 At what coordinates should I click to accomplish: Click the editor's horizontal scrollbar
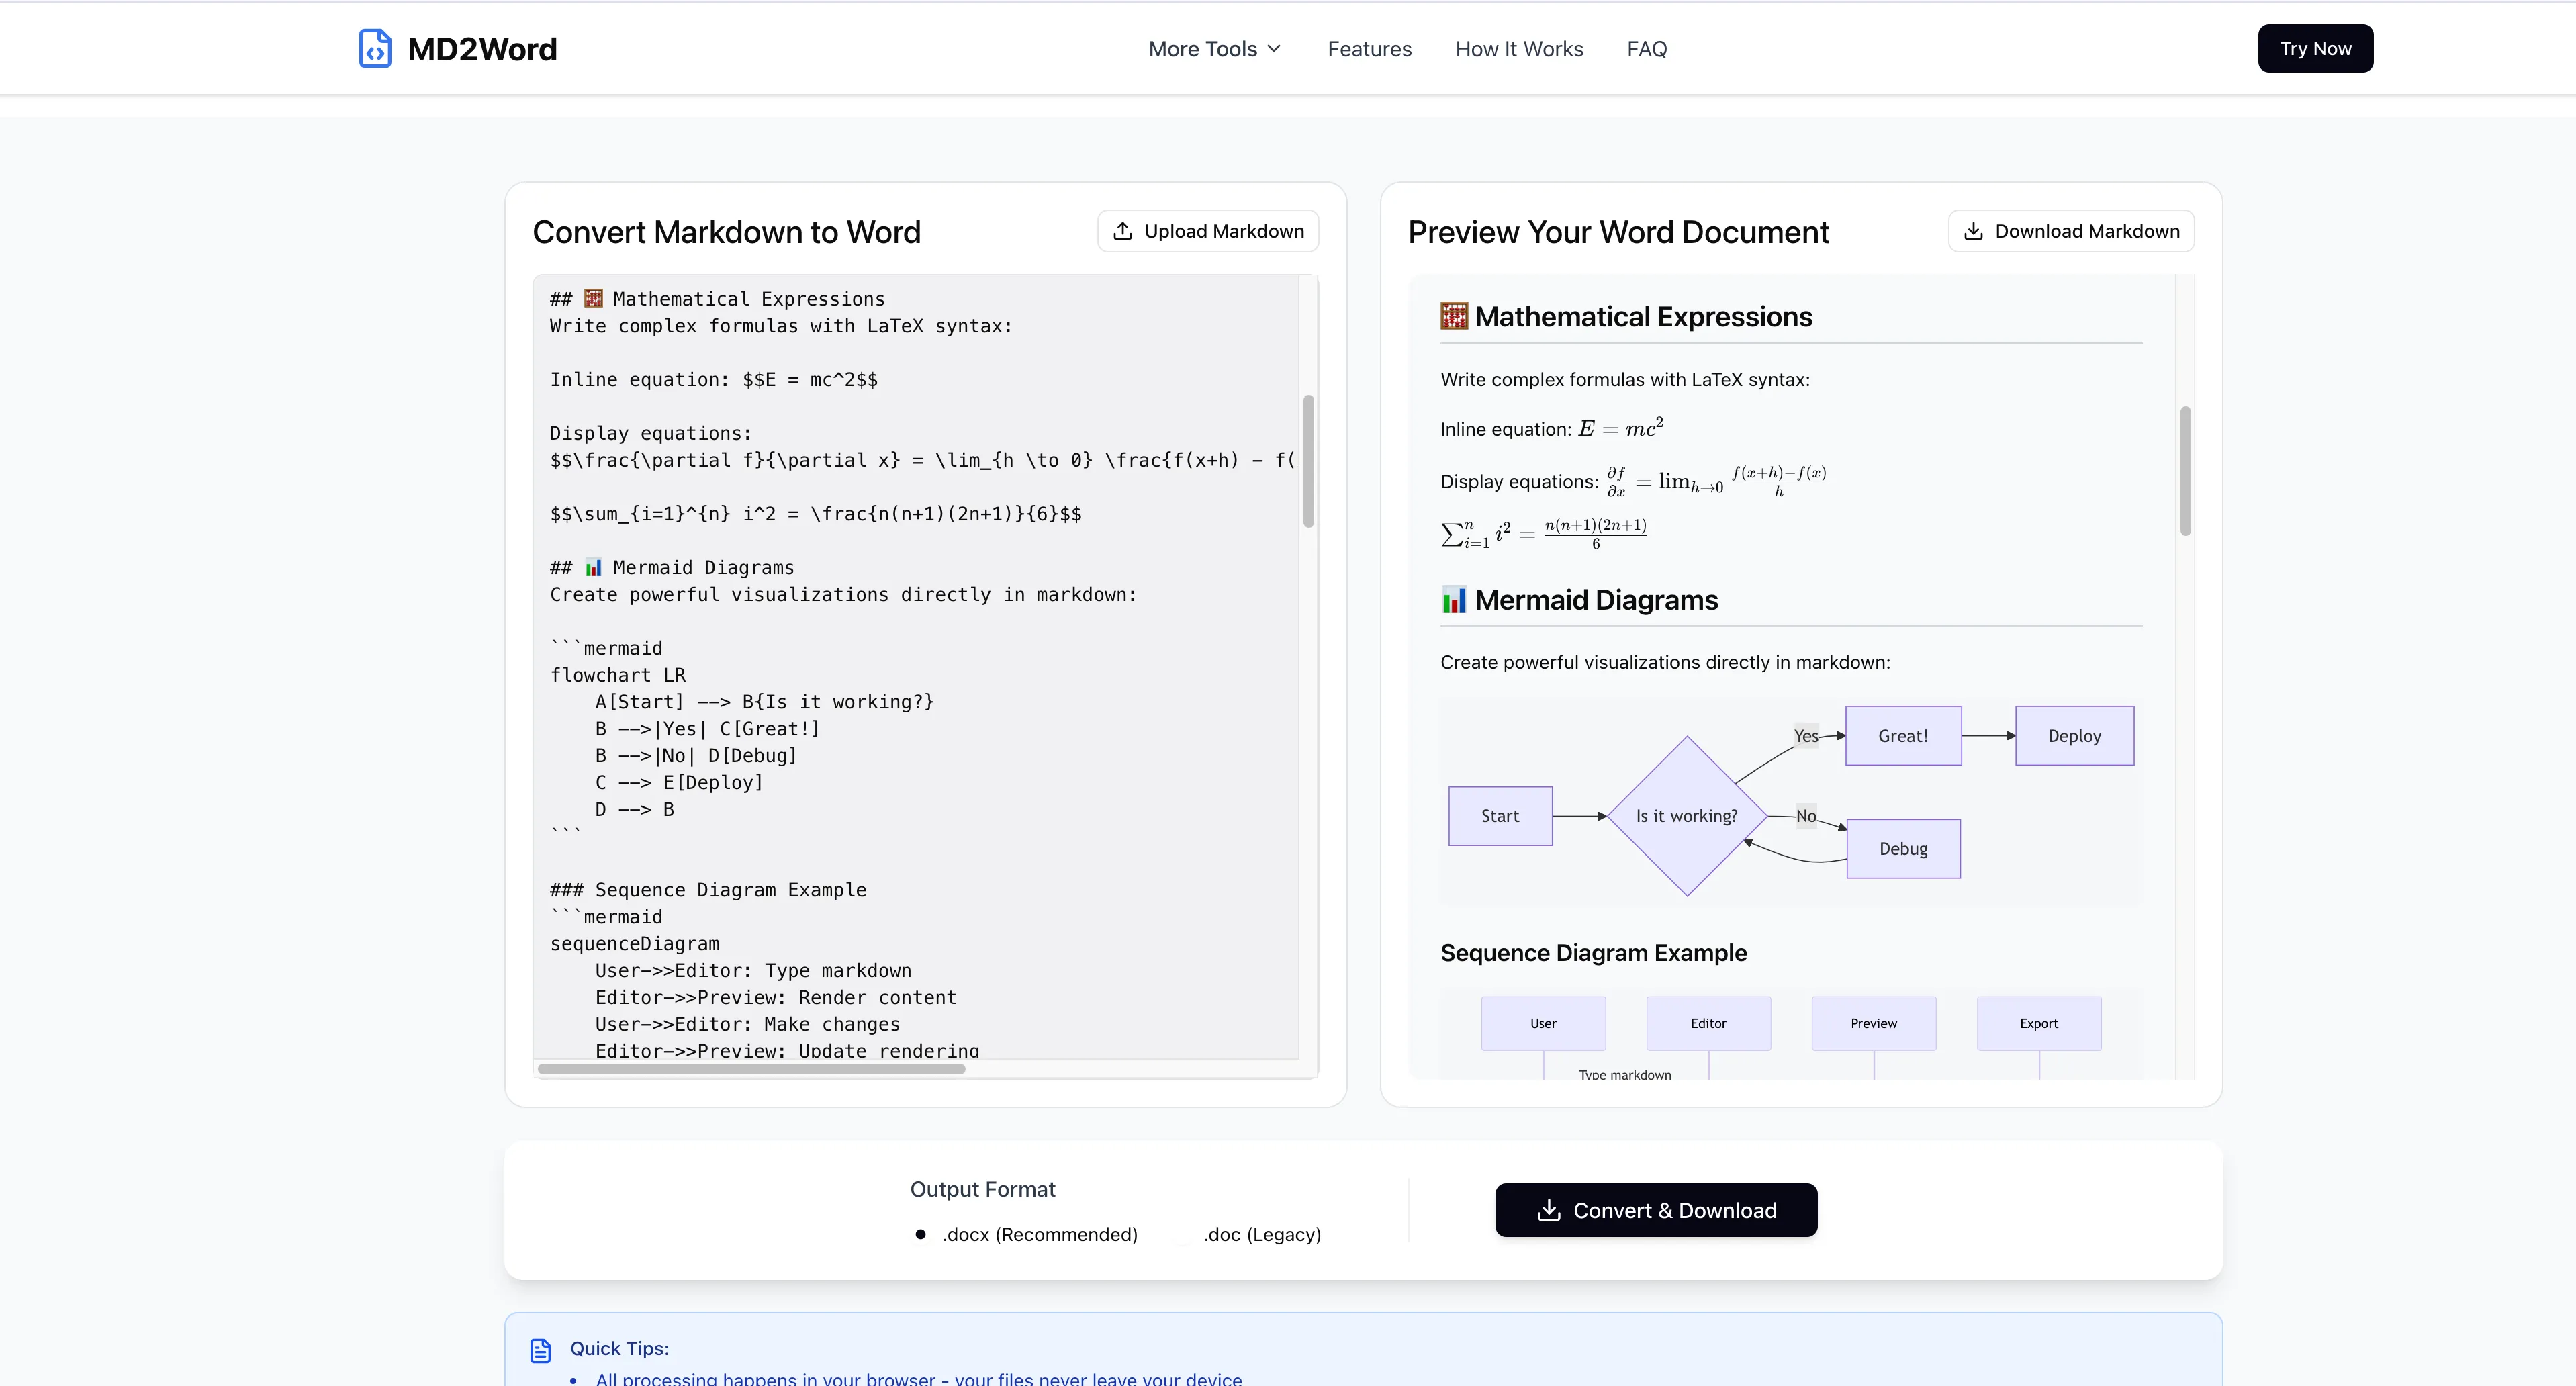tap(751, 1069)
